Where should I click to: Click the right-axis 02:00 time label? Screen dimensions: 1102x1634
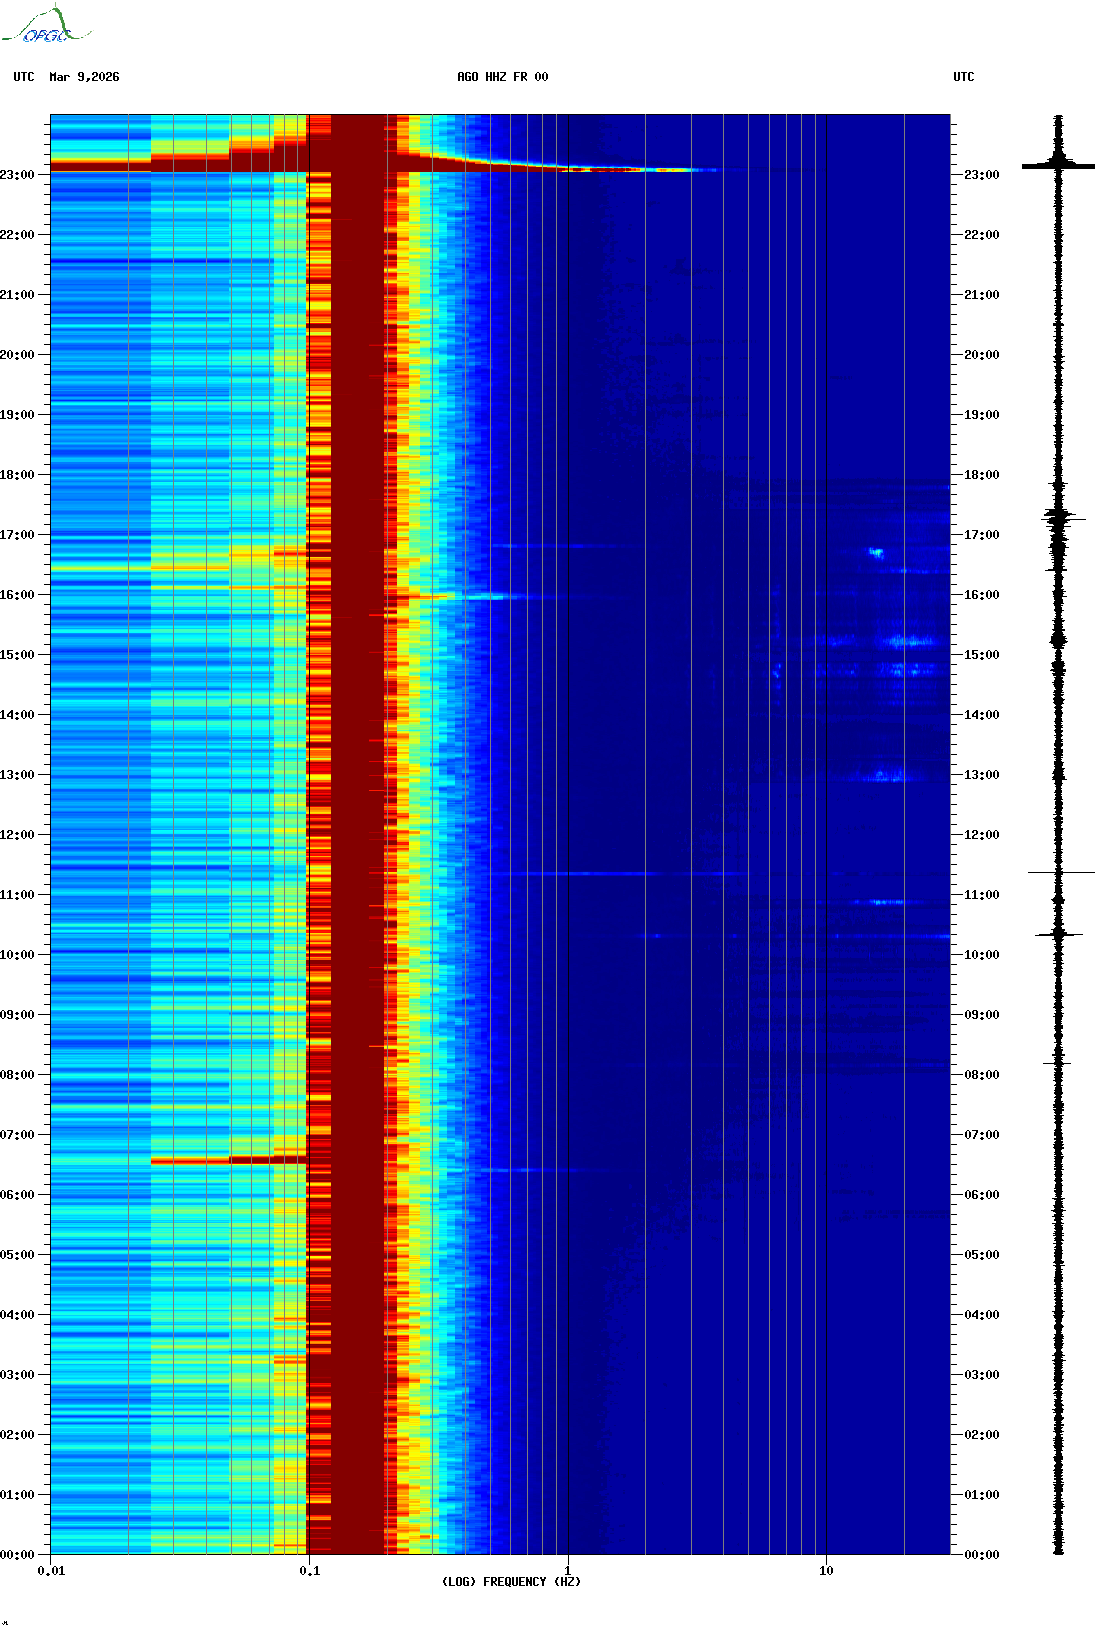(982, 1435)
